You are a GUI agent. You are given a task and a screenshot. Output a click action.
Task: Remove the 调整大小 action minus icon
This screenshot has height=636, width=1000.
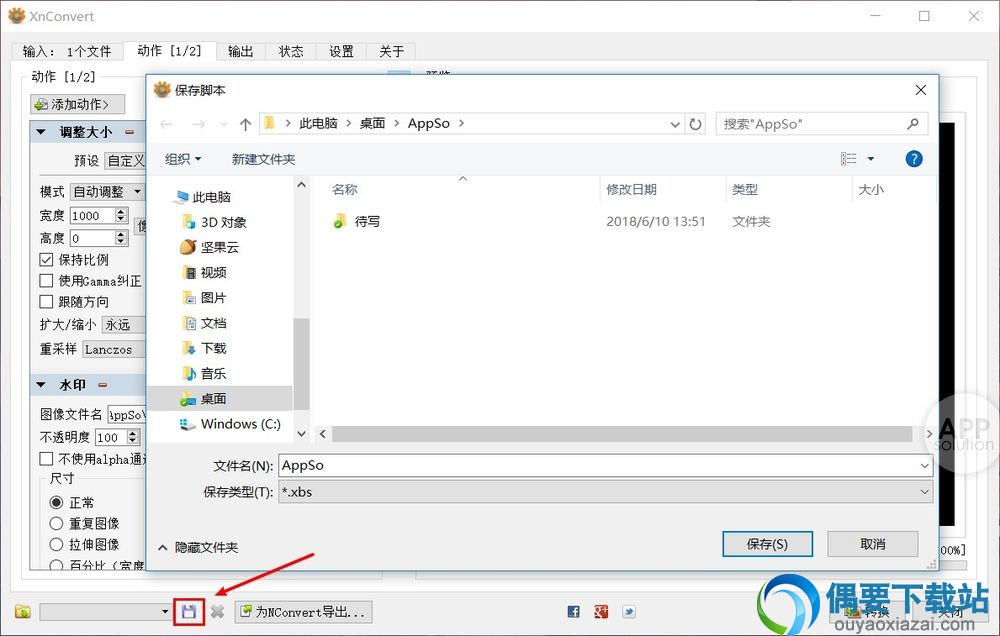tap(129, 132)
